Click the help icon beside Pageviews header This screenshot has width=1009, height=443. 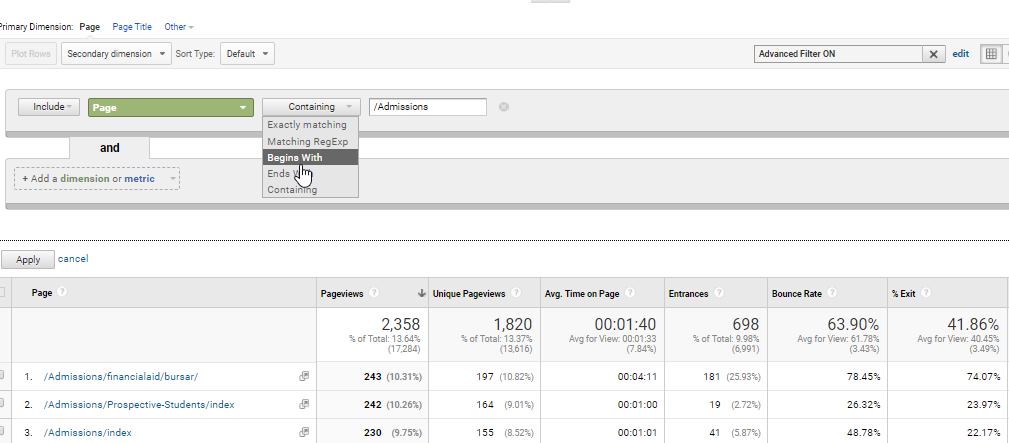tap(374, 293)
